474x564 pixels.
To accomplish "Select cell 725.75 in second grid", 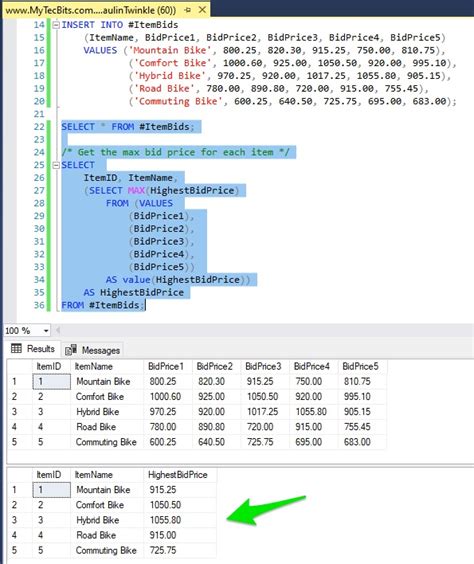I will (x=180, y=550).
